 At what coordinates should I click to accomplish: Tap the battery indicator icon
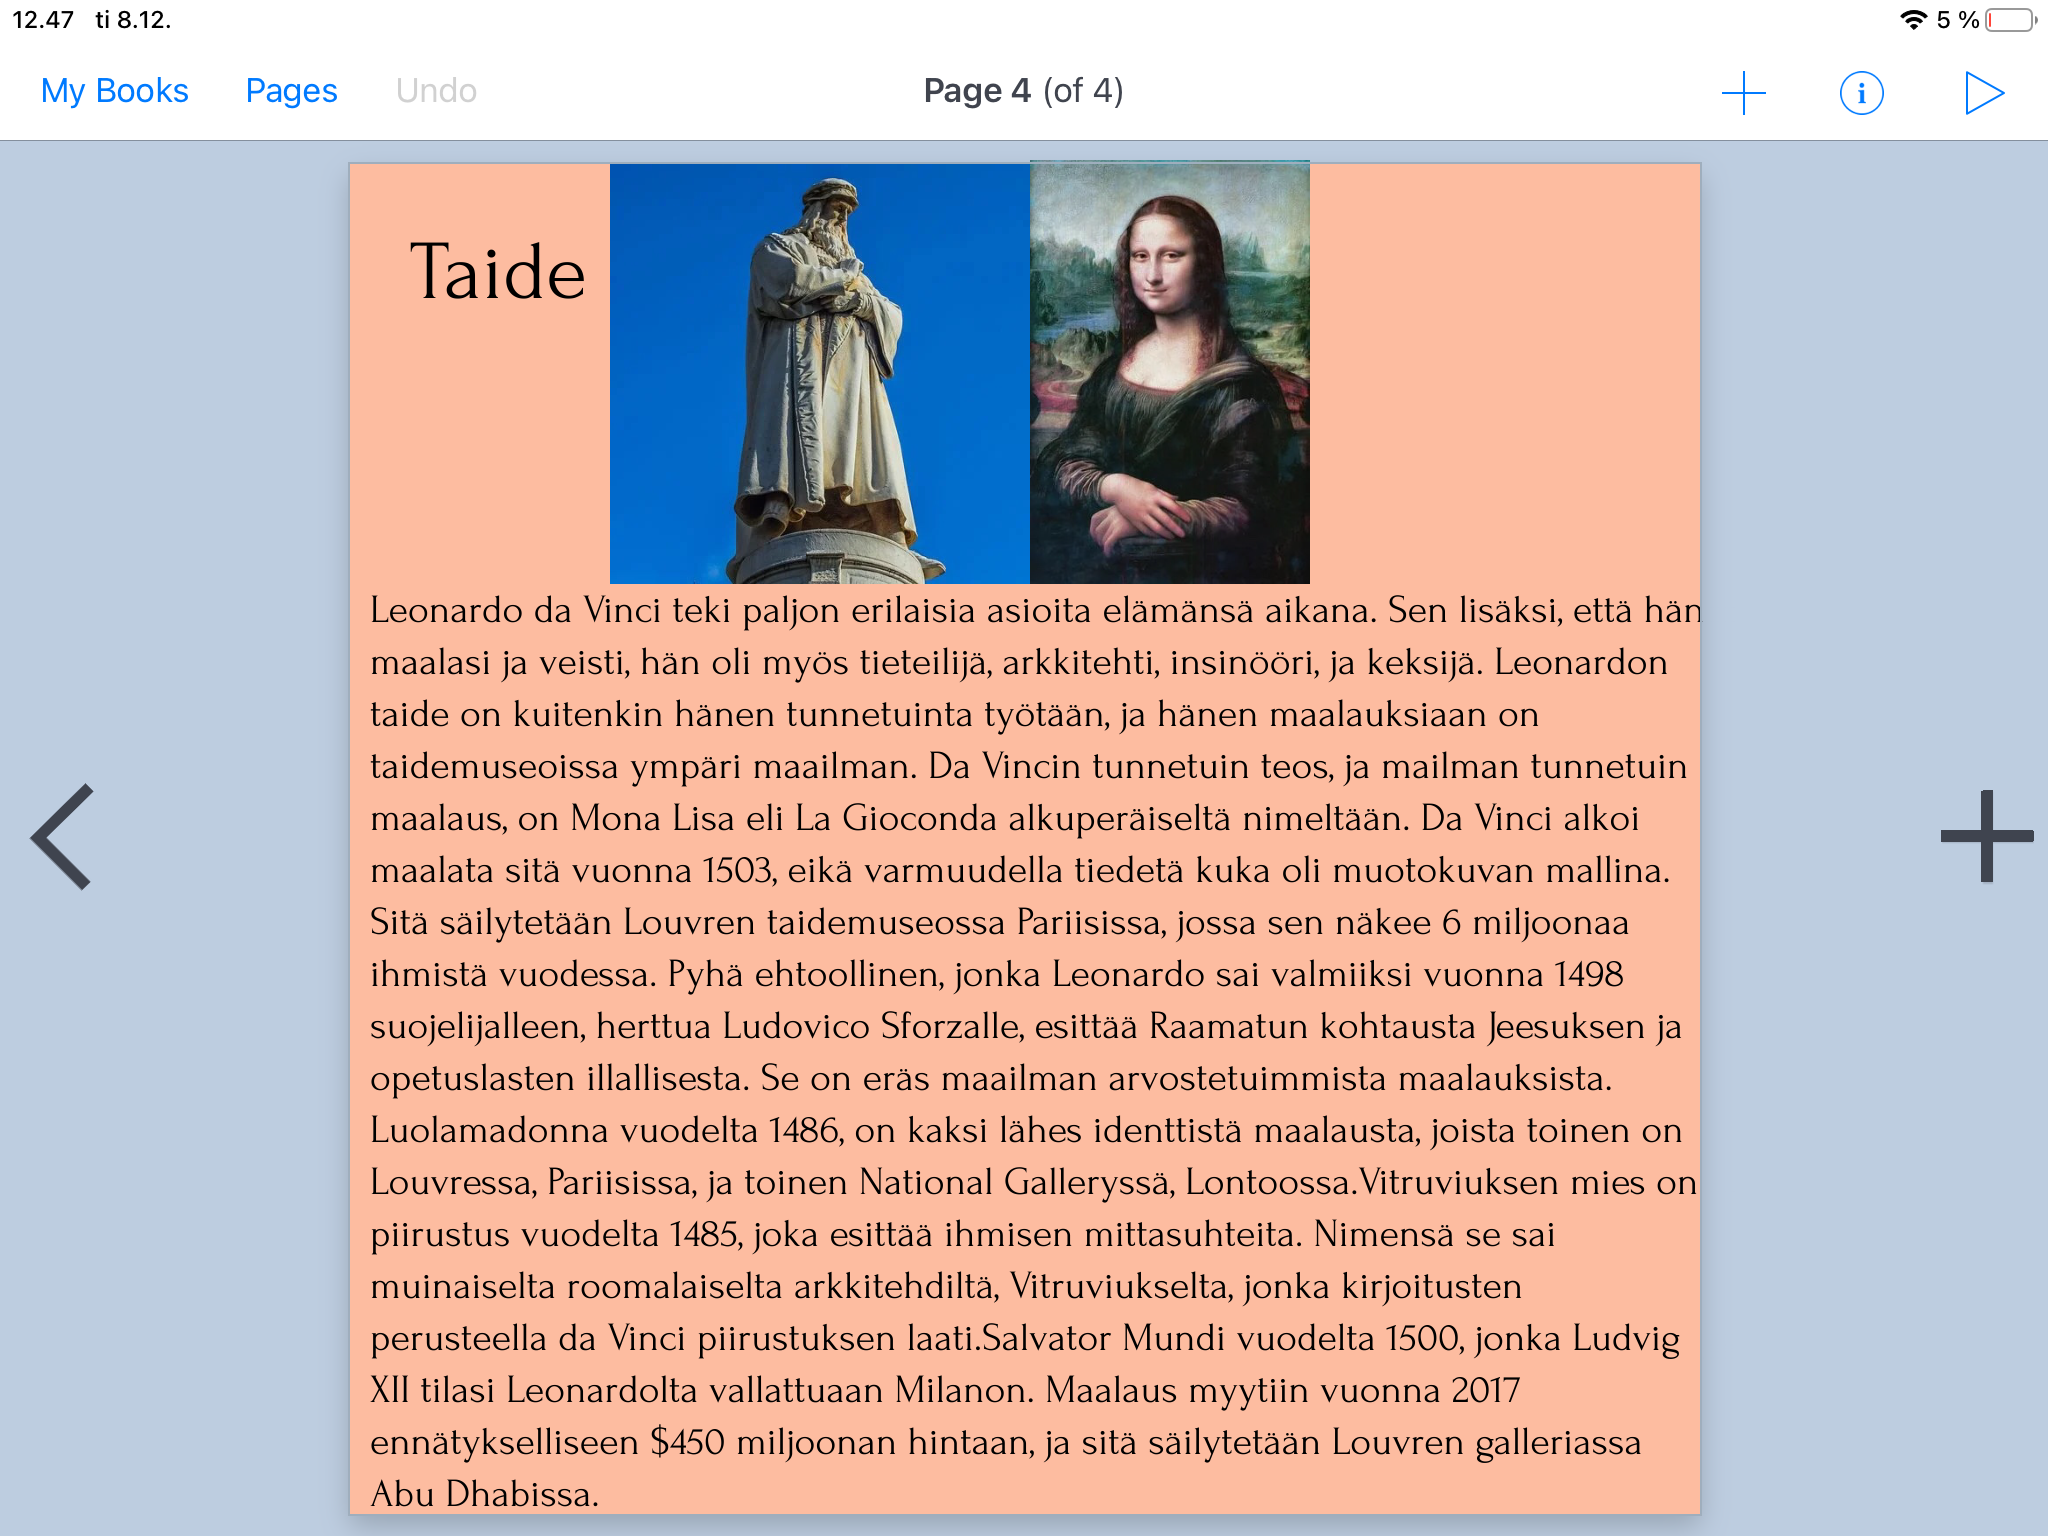2010,20
